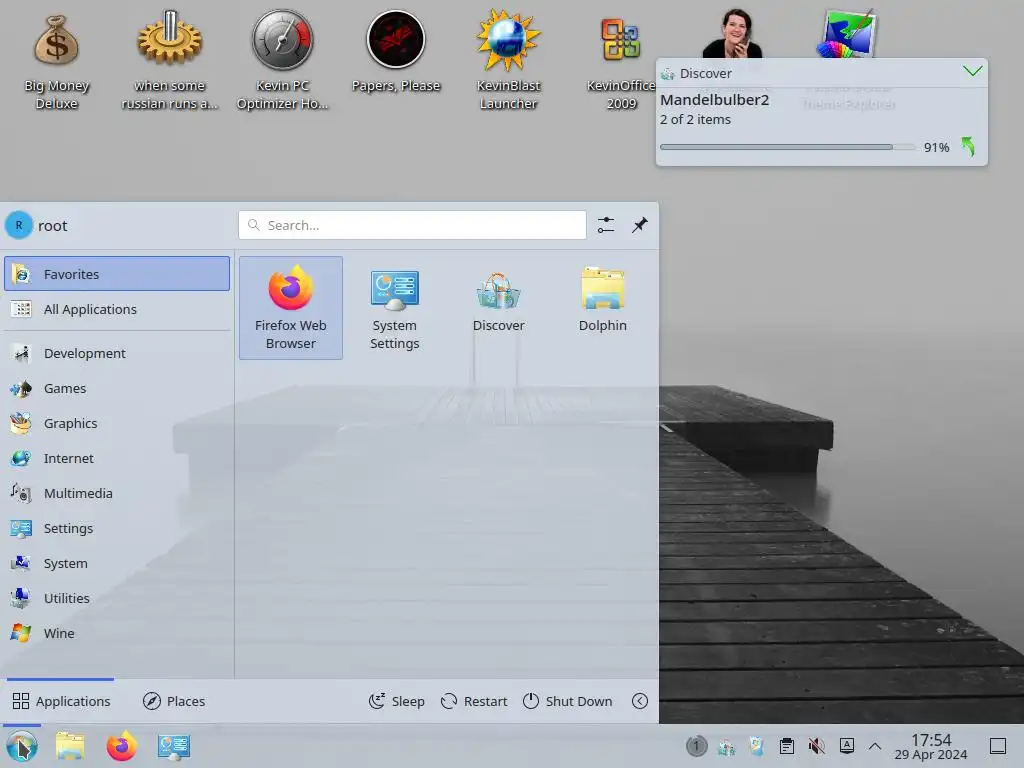
Task: Launch Kevin PC Optimizer desktop icon
Action: pos(282,60)
